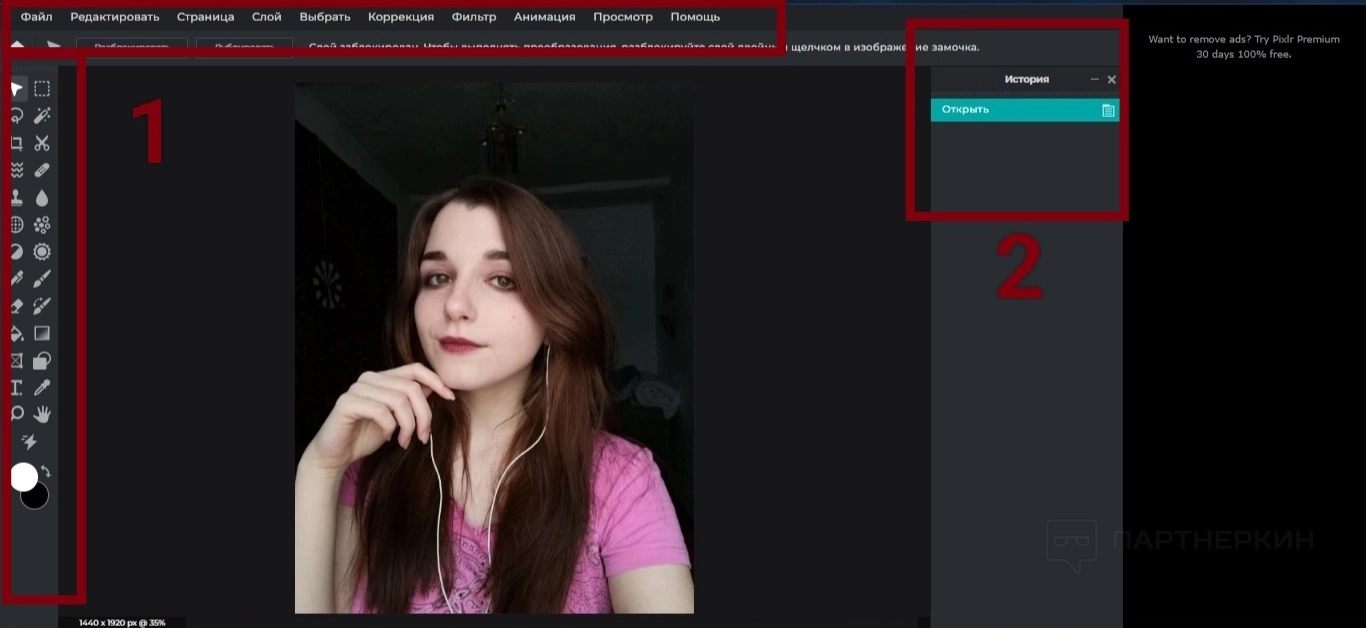The image size is (1366, 628).
Task: Select the Magic Wand tool
Action: [42, 116]
